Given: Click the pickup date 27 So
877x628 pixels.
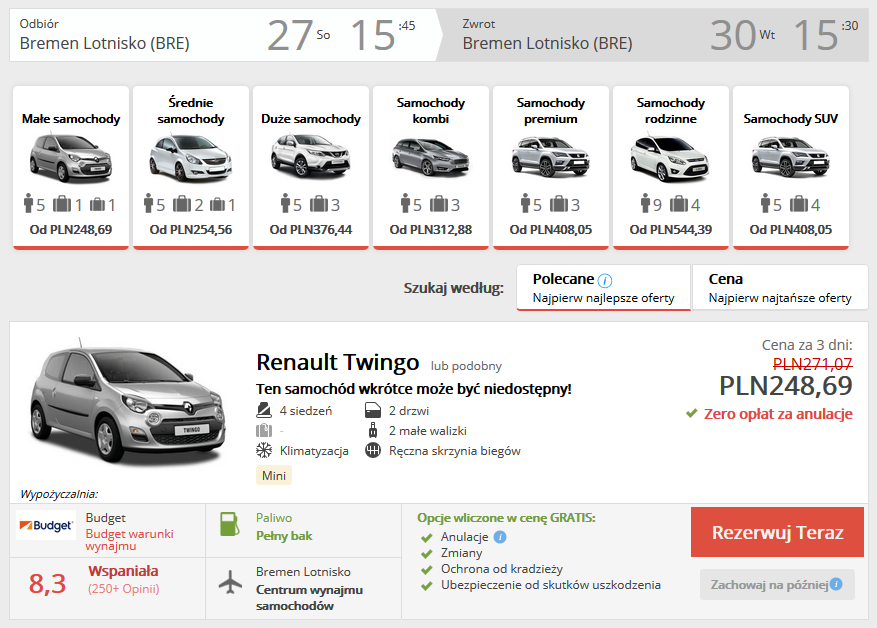Looking at the screenshot, I should [x=299, y=35].
